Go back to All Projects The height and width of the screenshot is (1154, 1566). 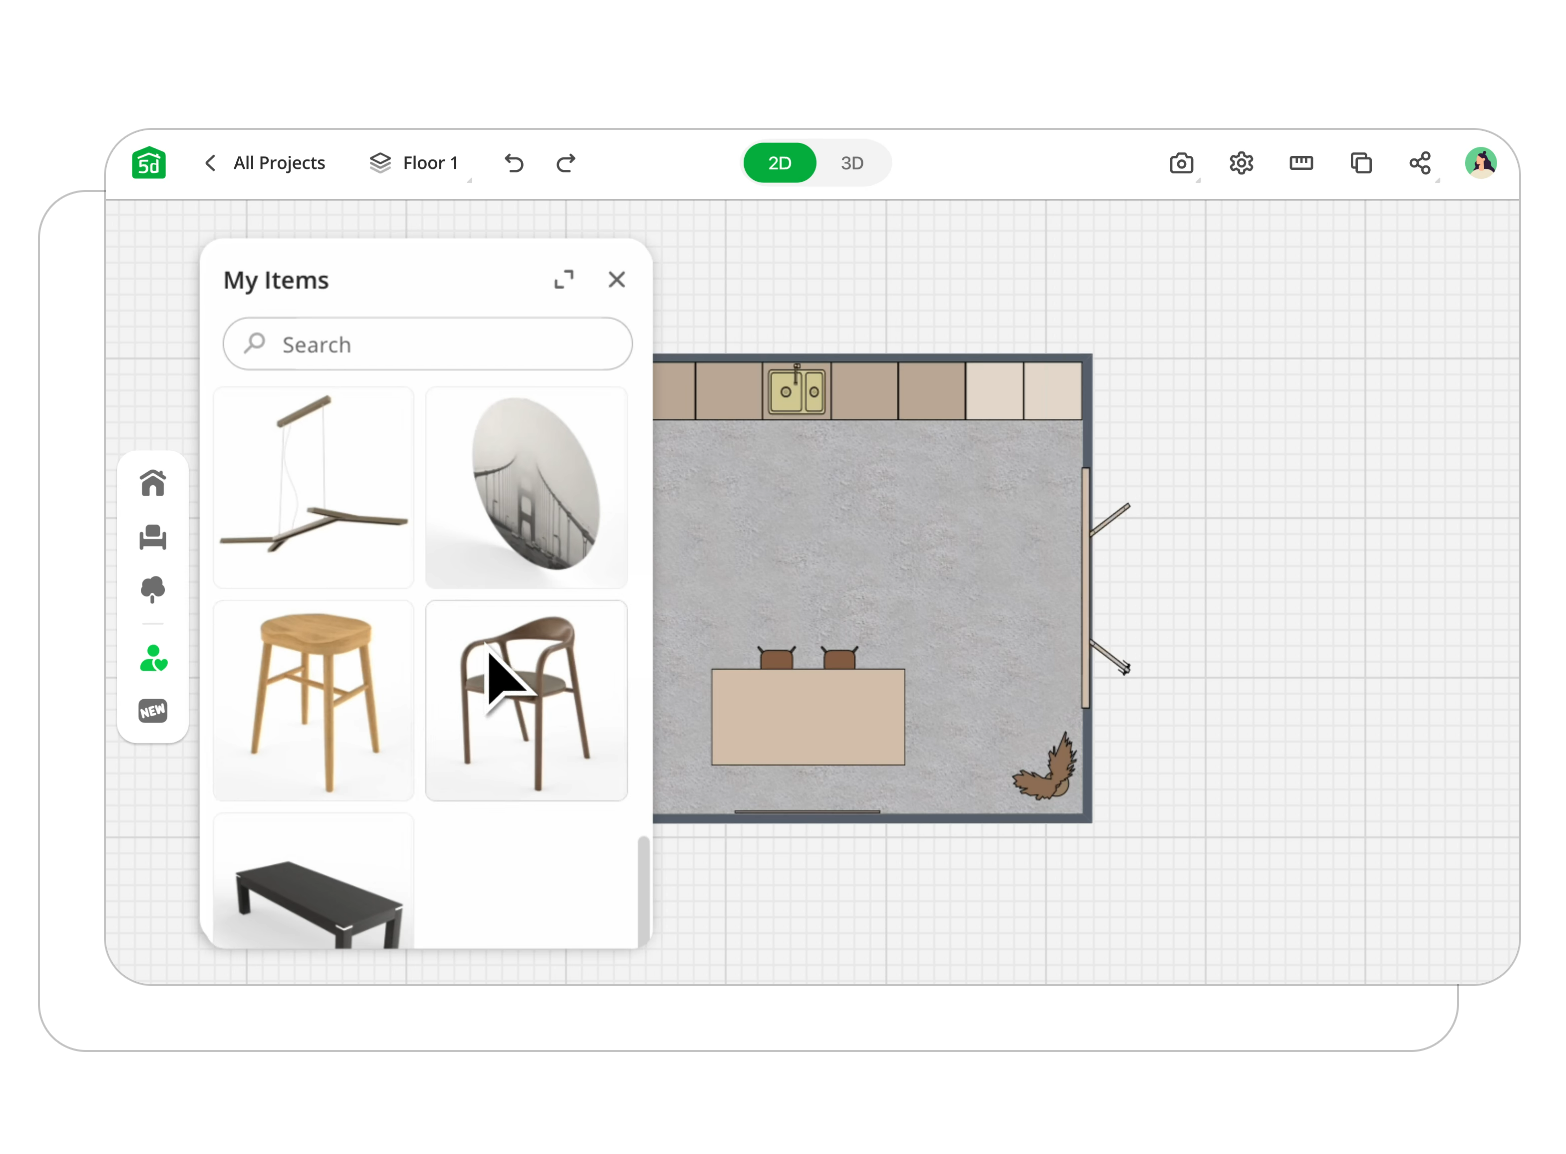(x=266, y=163)
